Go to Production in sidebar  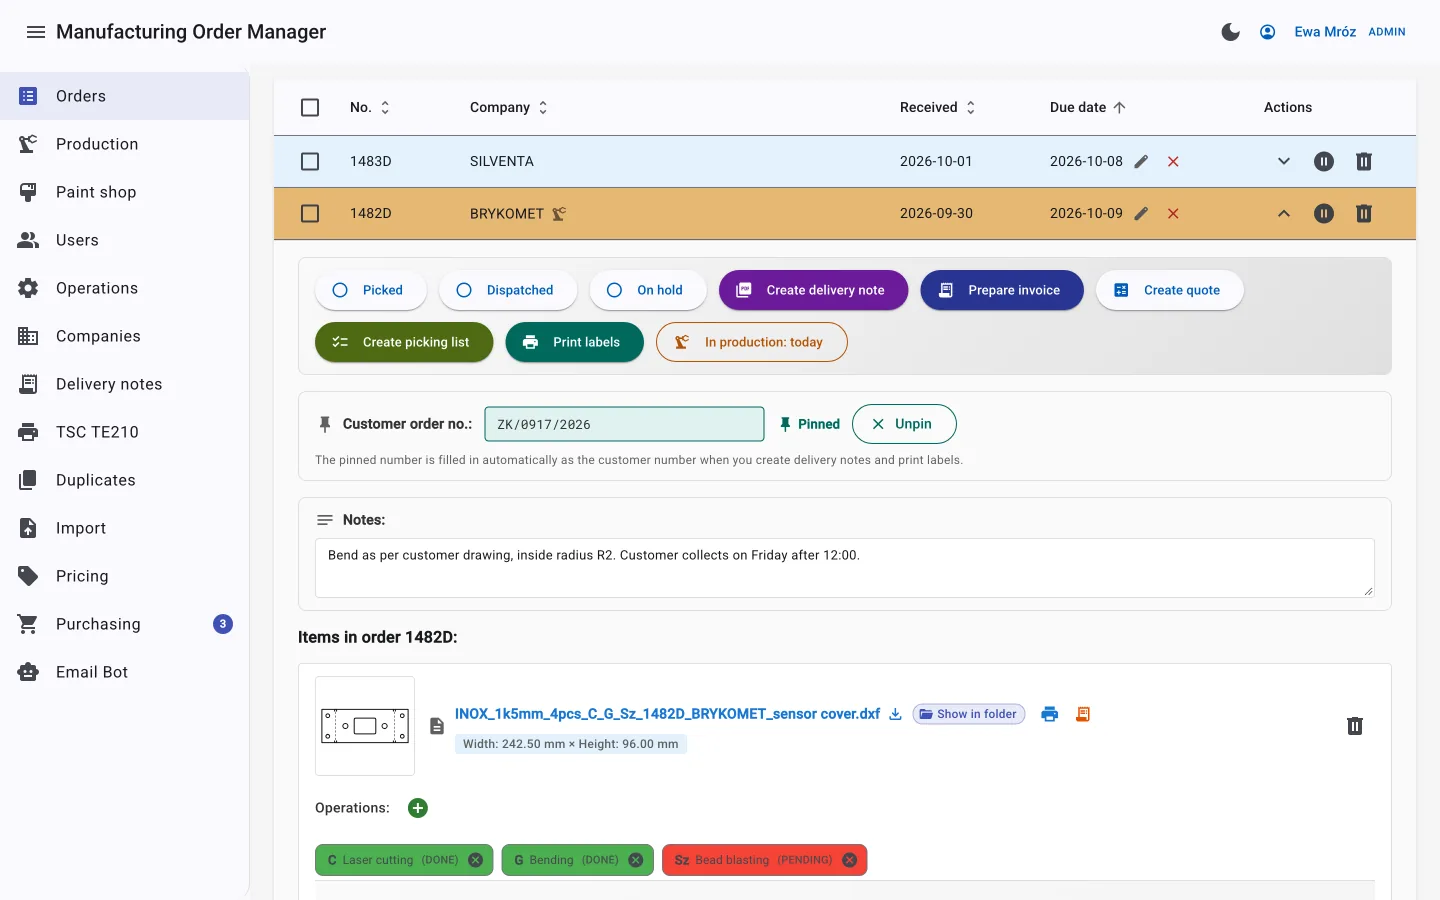pyautogui.click(x=124, y=144)
